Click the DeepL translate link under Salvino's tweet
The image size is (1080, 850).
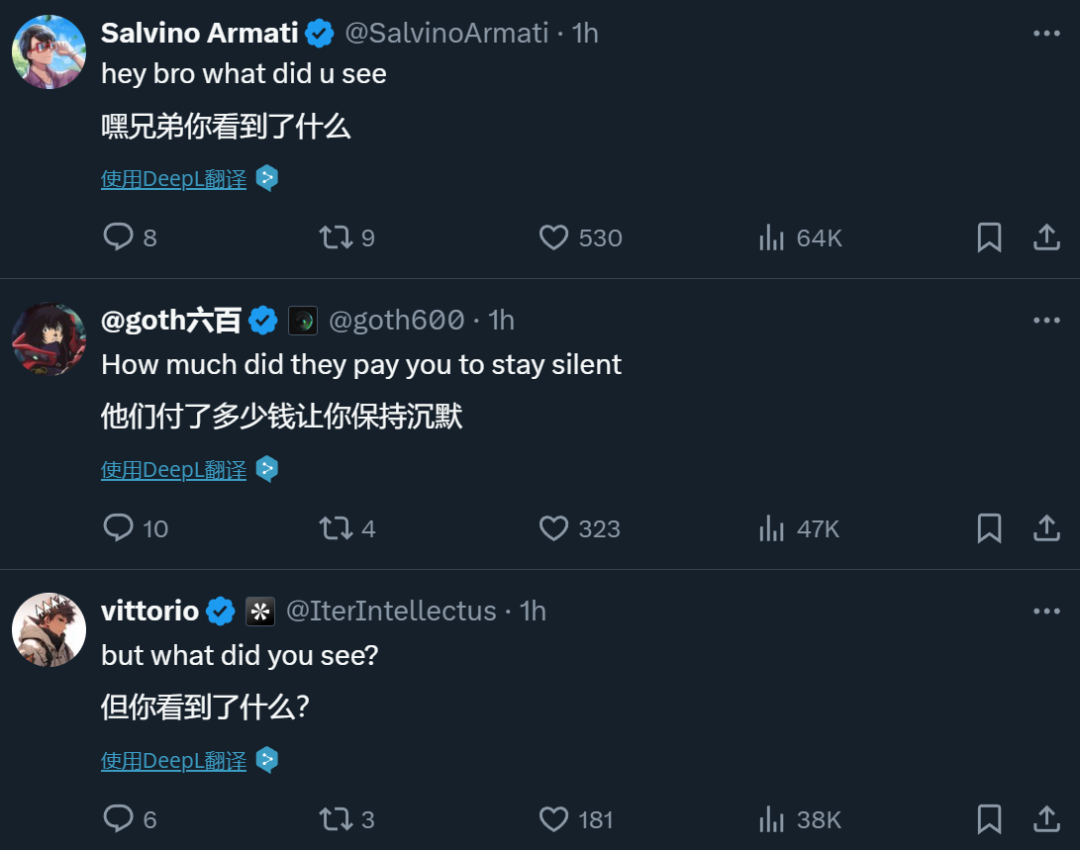pos(174,179)
